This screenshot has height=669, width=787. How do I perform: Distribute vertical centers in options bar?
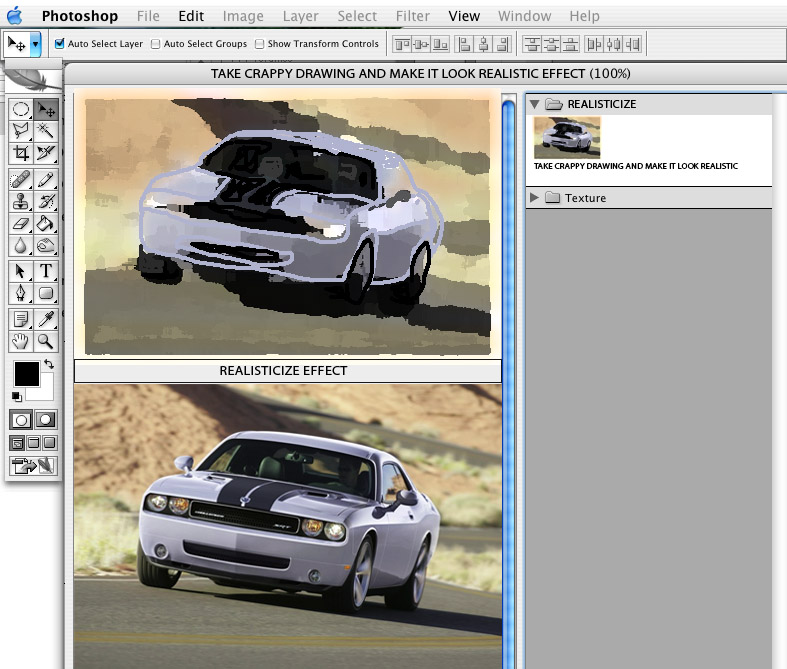(551, 44)
